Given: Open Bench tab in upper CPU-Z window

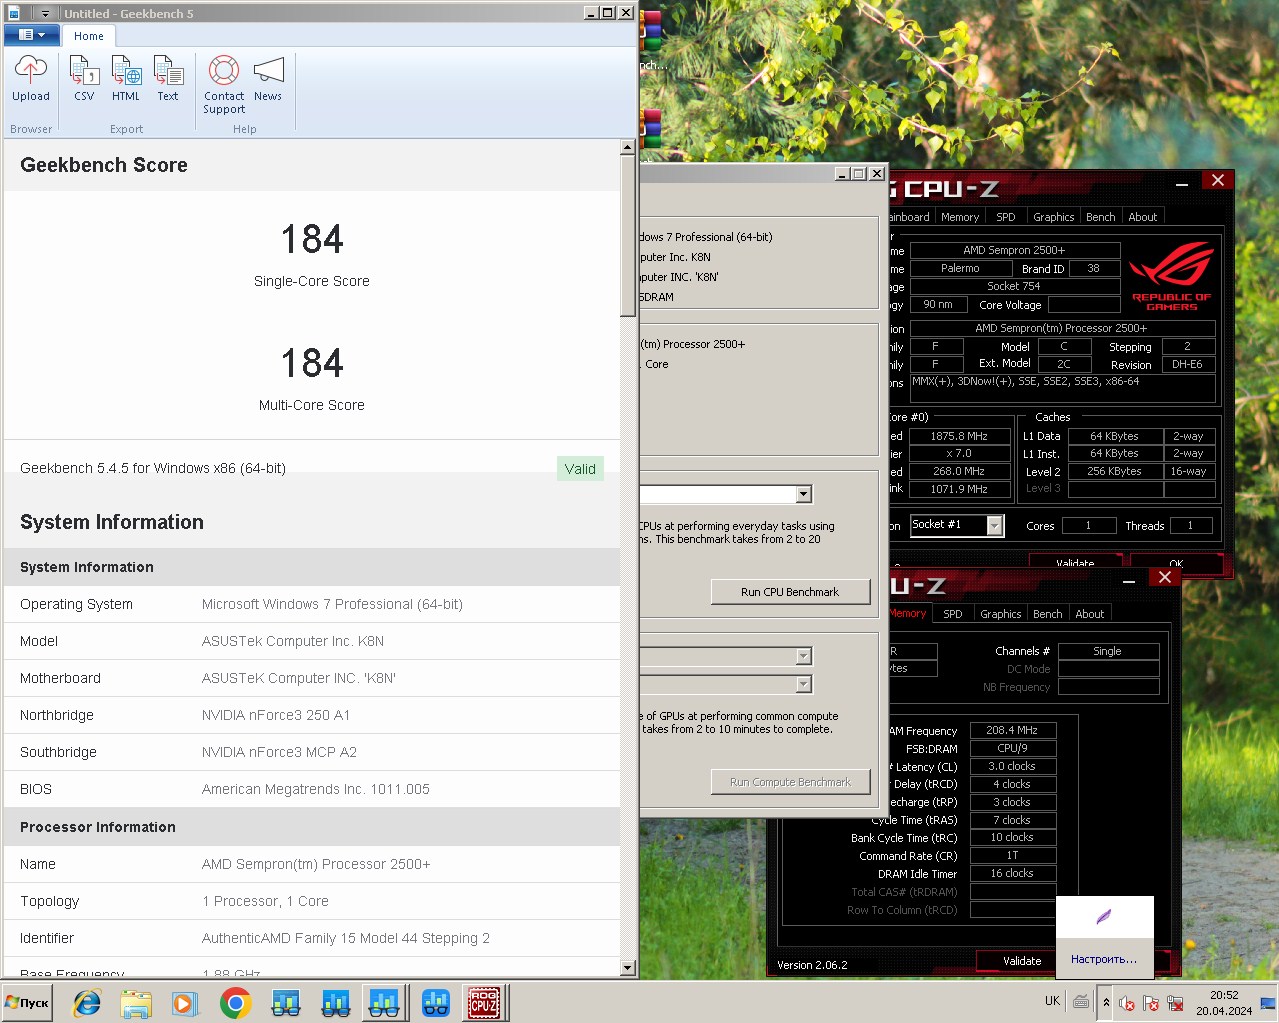Looking at the screenshot, I should 1101,217.
